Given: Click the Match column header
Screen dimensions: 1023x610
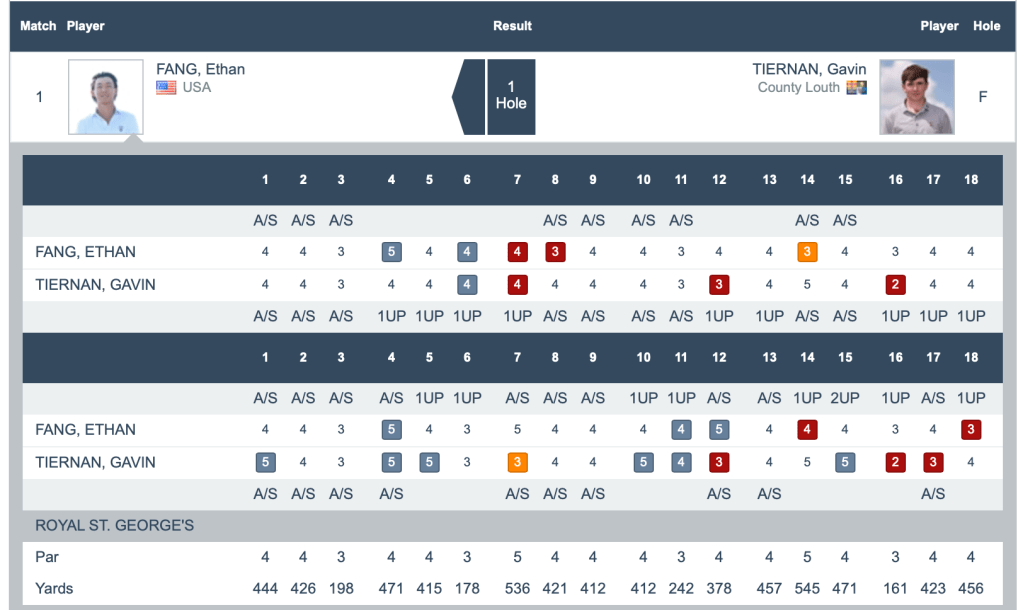Looking at the screenshot, I should point(38,26).
